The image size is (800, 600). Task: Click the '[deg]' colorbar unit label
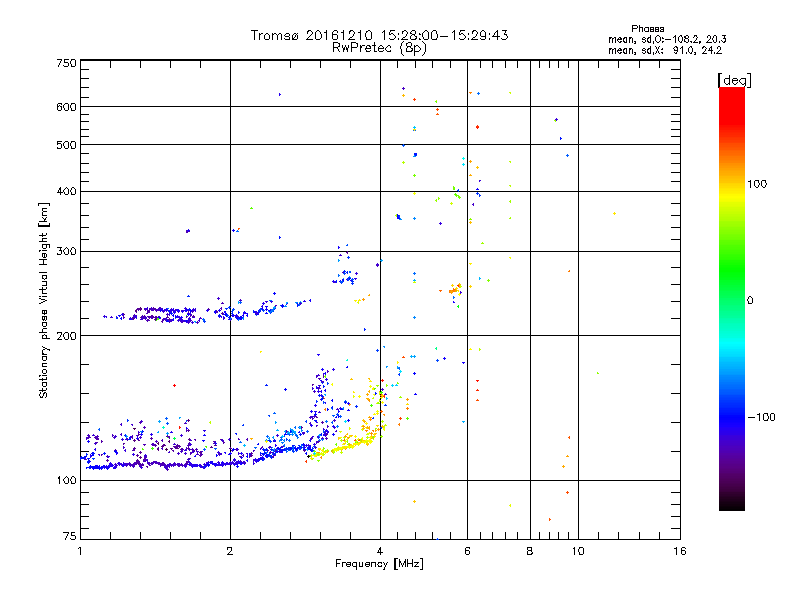point(734,80)
